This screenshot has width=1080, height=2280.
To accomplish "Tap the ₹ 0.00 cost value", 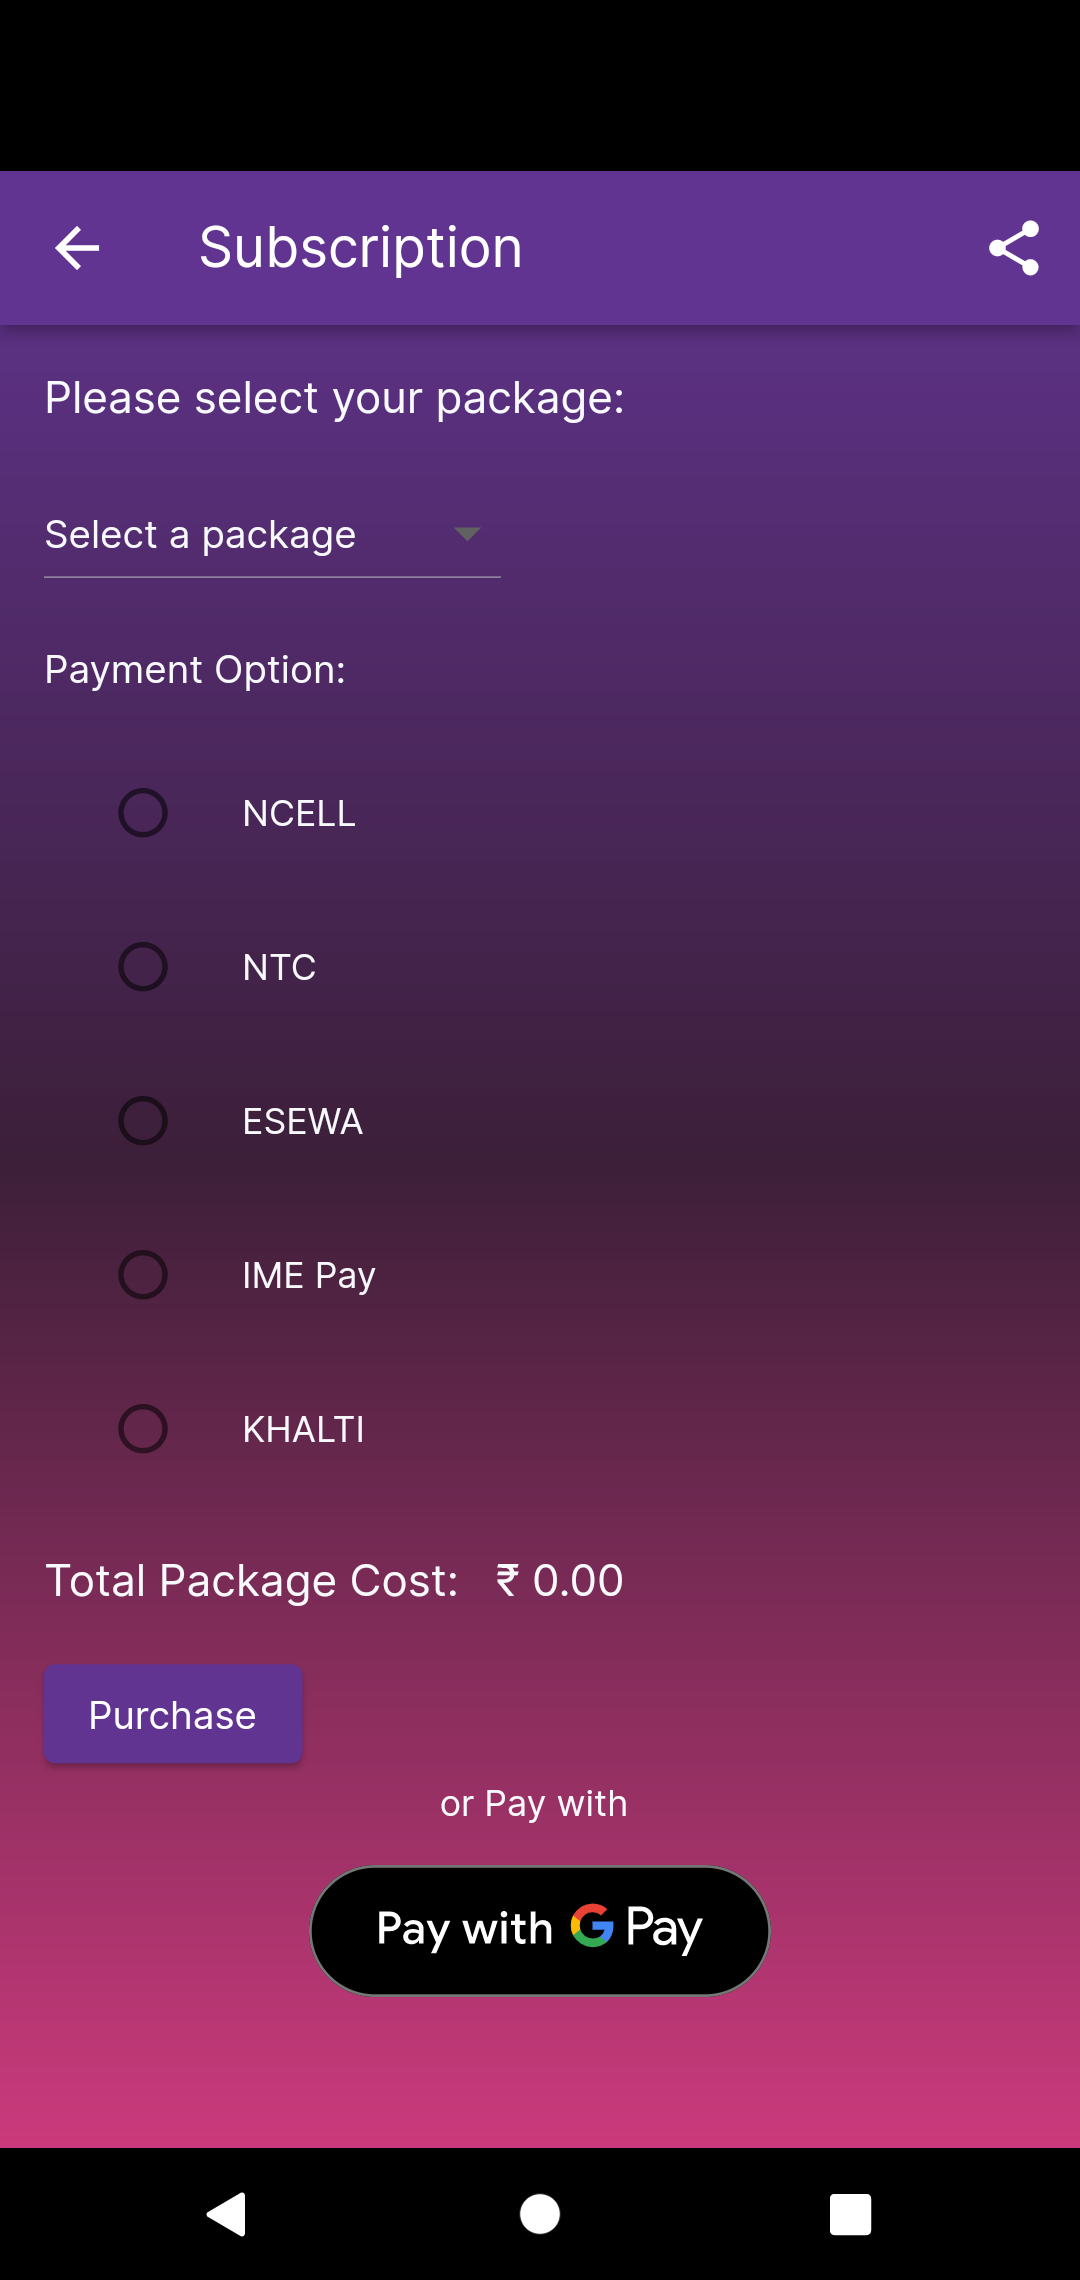I will pos(560,1580).
